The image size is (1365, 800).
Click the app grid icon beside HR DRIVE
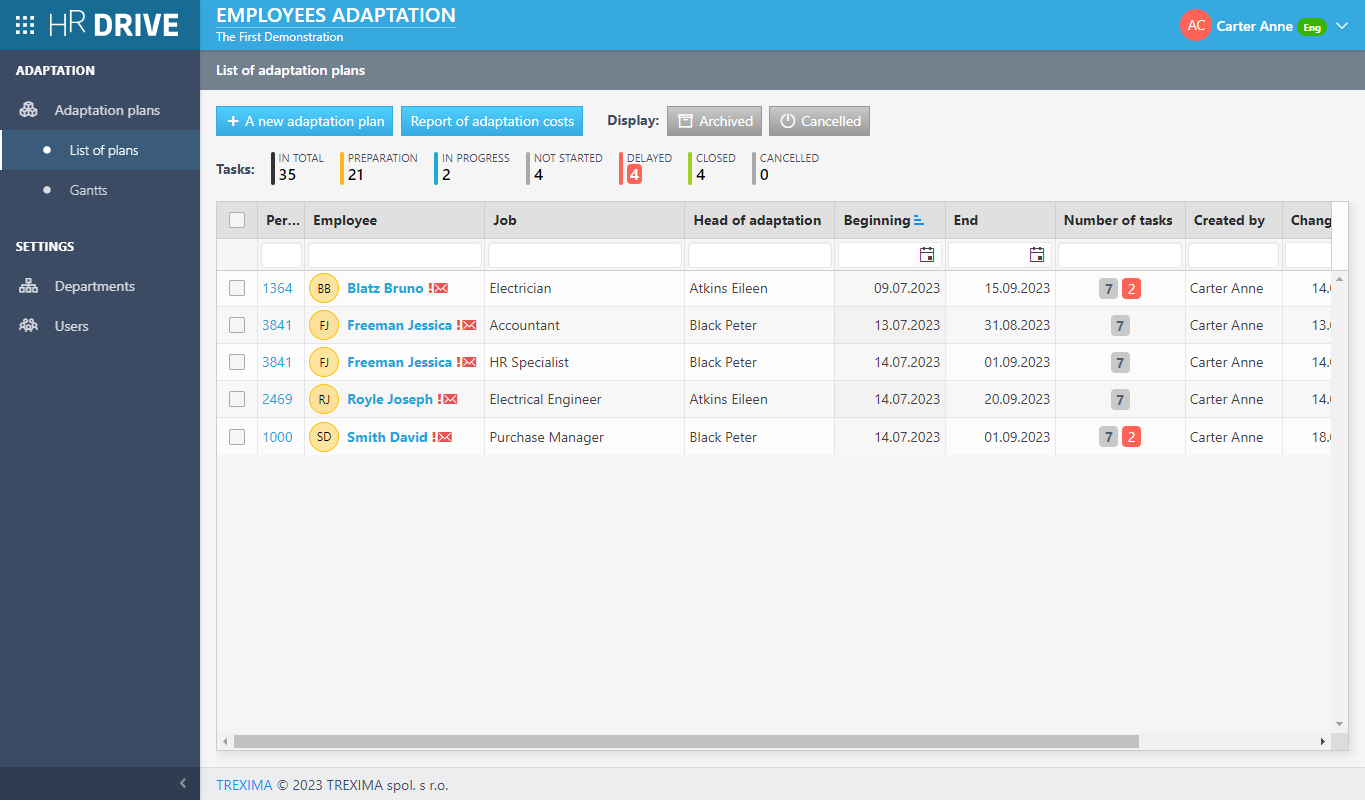[24, 25]
